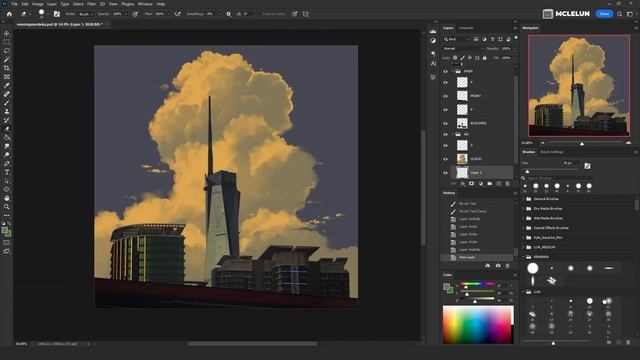Screen dimensions: 640x360
Task: Click the hue slider in Color panel
Action: pos(477,284)
